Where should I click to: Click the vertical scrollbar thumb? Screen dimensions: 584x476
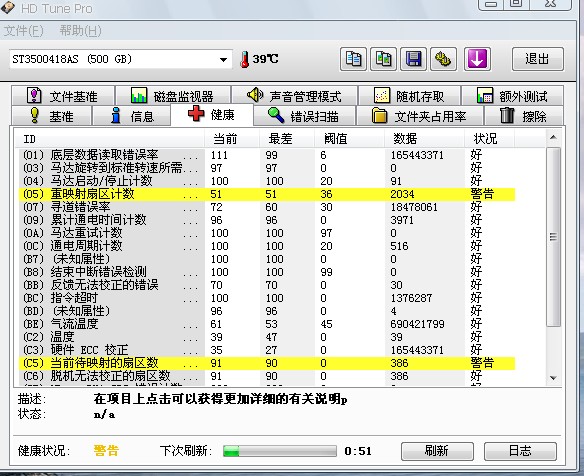(x=553, y=237)
